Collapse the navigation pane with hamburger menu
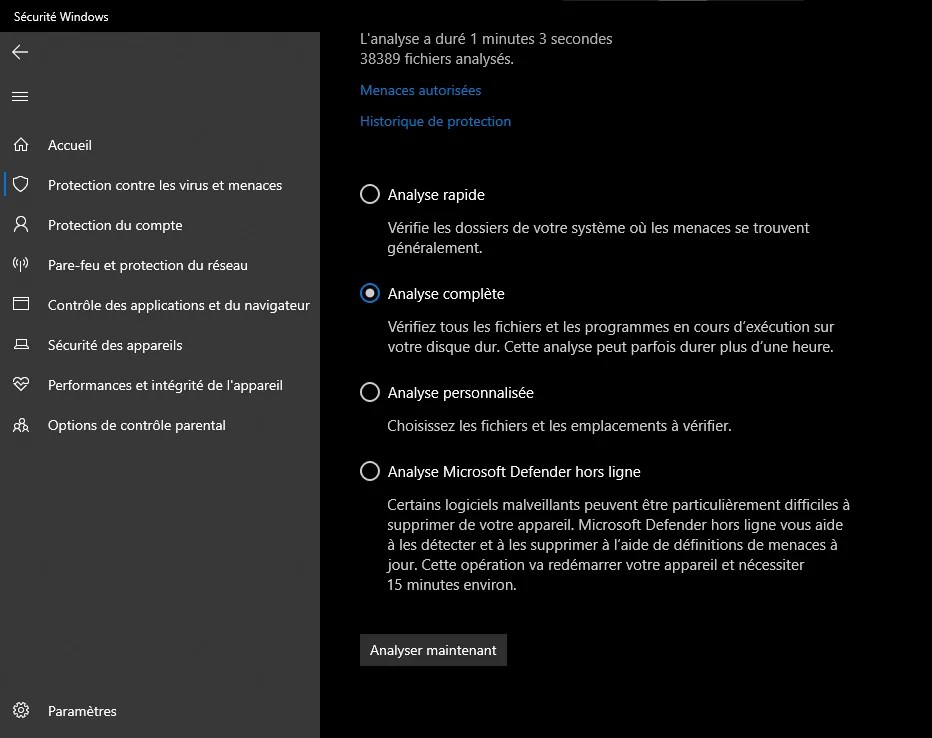932x738 pixels. point(20,96)
